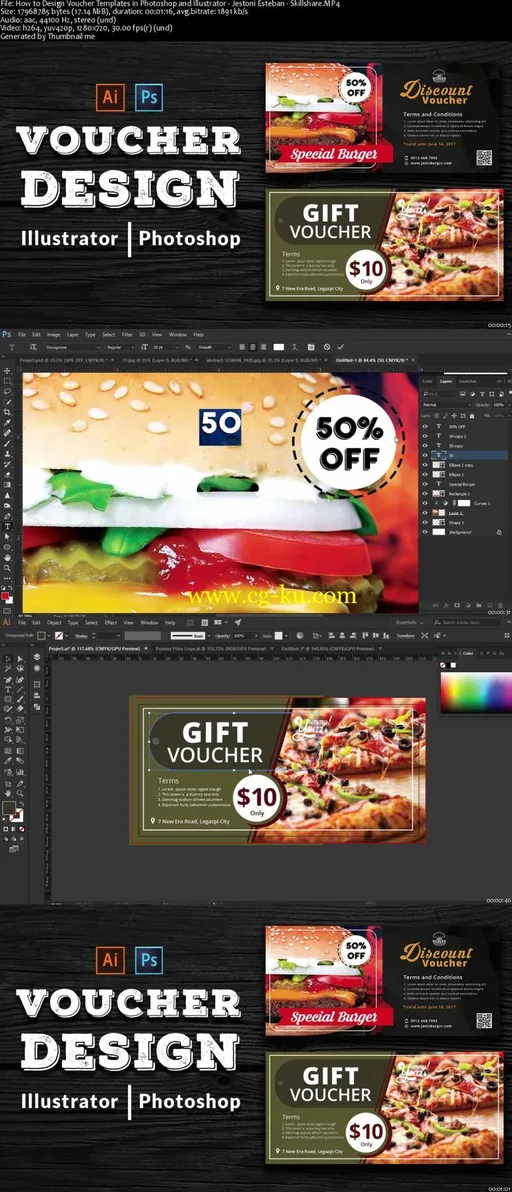Add a layer mask from Layers panel bottom

pos(457,605)
